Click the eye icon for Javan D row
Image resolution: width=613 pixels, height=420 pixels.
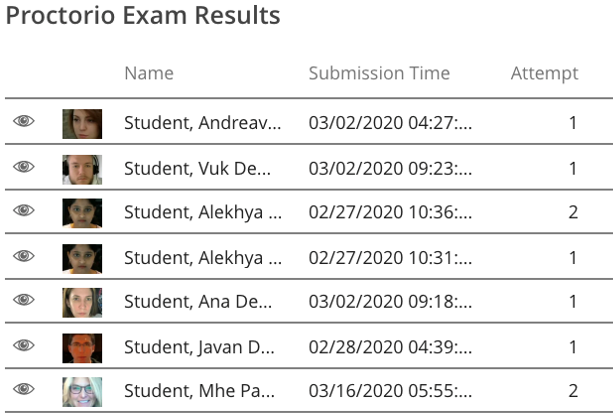coord(24,345)
